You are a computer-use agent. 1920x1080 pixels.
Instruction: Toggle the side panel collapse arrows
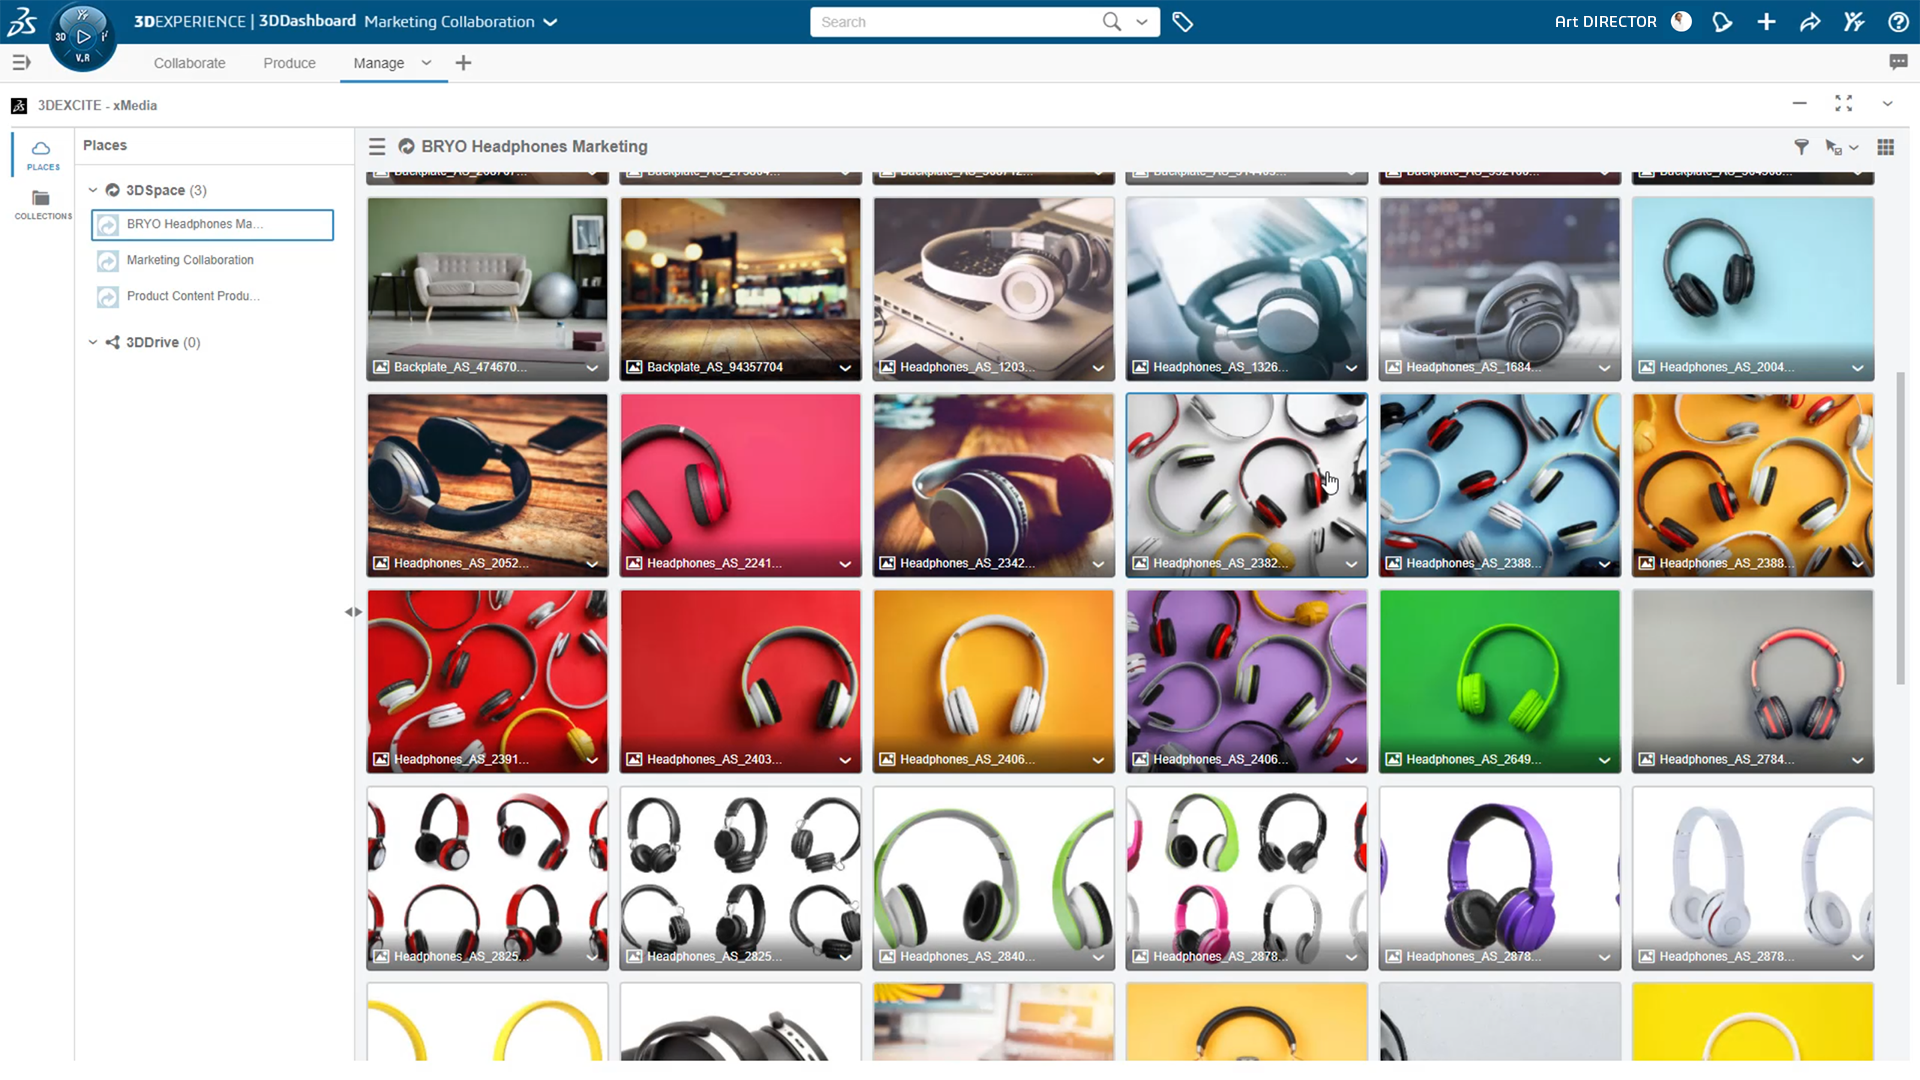click(x=353, y=612)
